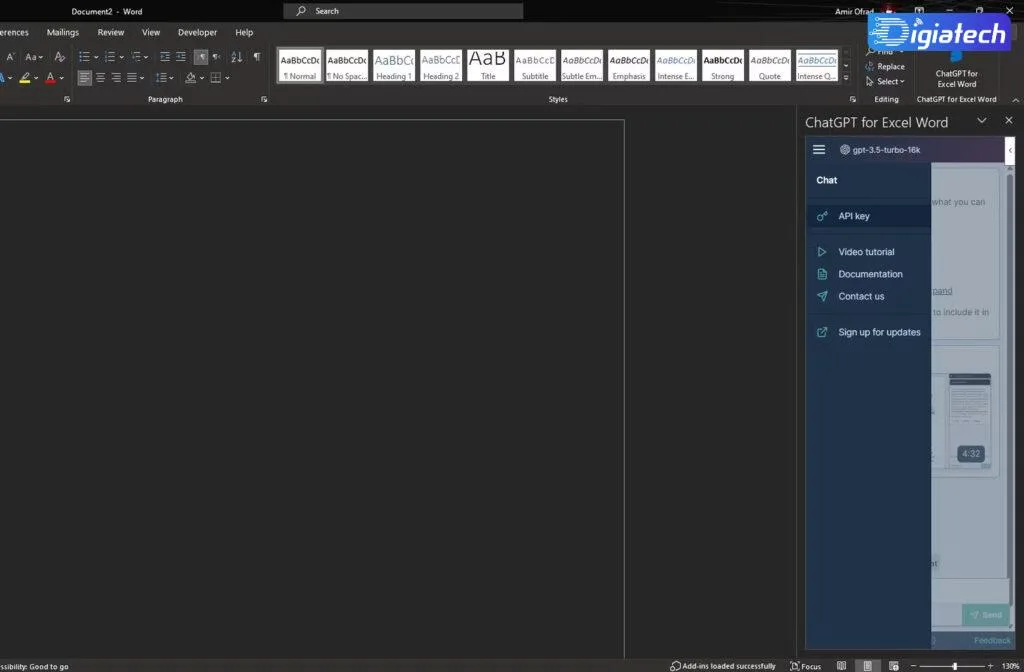Screen dimensions: 1024x672
Task: Expand the Styles gallery more arrow
Action: (x=846, y=78)
